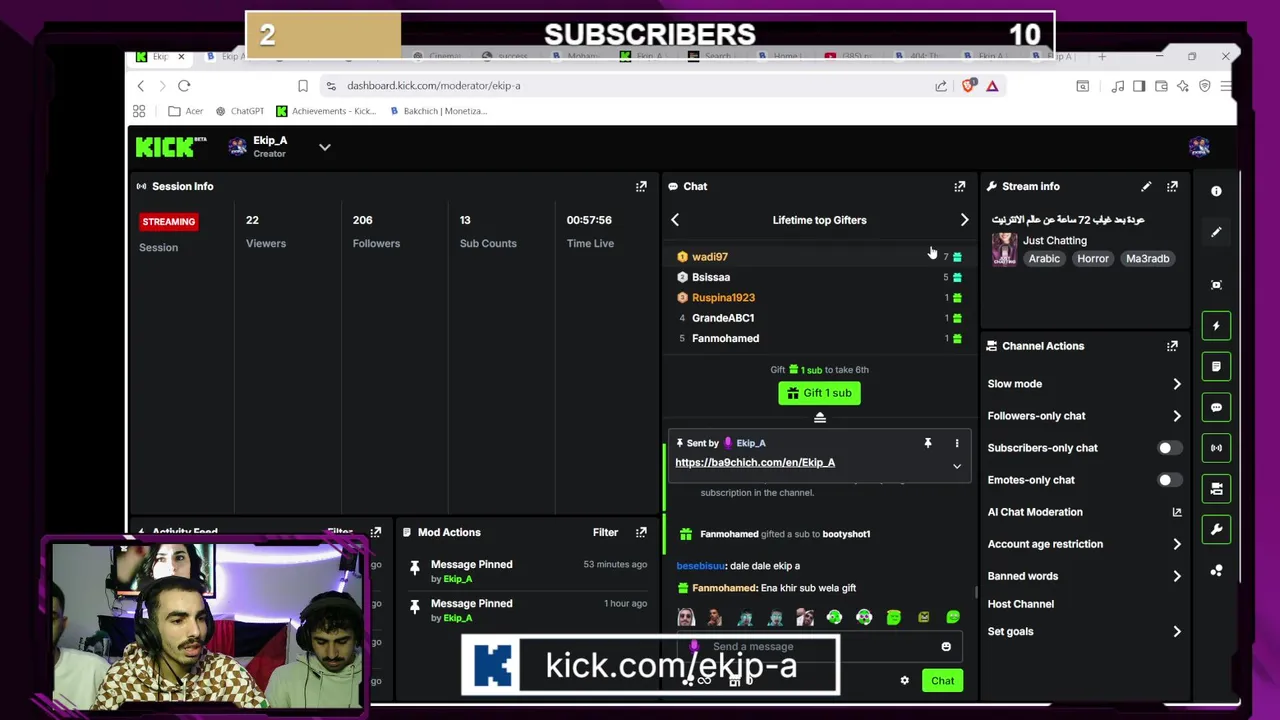This screenshot has height=720, width=1280.
Task: Send message with Chat button
Action: (x=942, y=681)
